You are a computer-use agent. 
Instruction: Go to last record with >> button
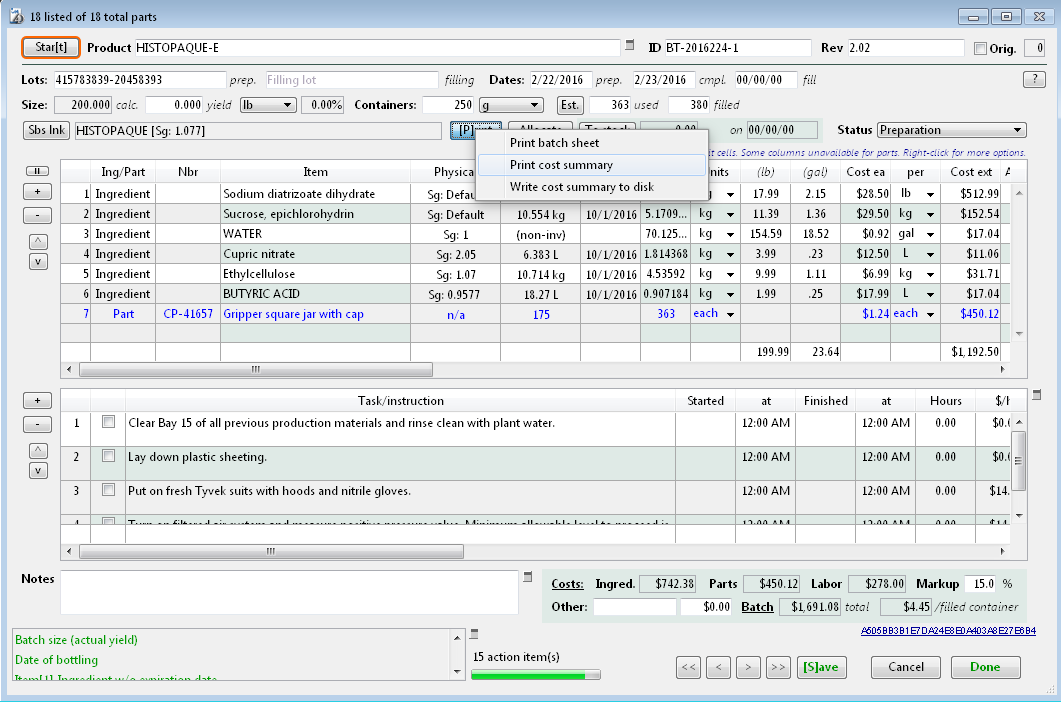coord(778,667)
